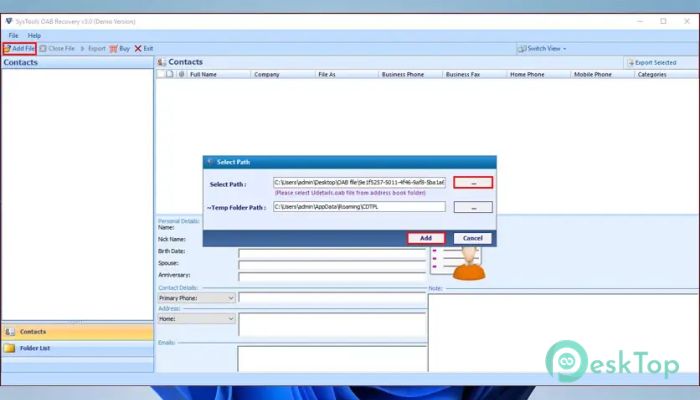
Task: Click the document icon column header
Action: [x=170, y=74]
